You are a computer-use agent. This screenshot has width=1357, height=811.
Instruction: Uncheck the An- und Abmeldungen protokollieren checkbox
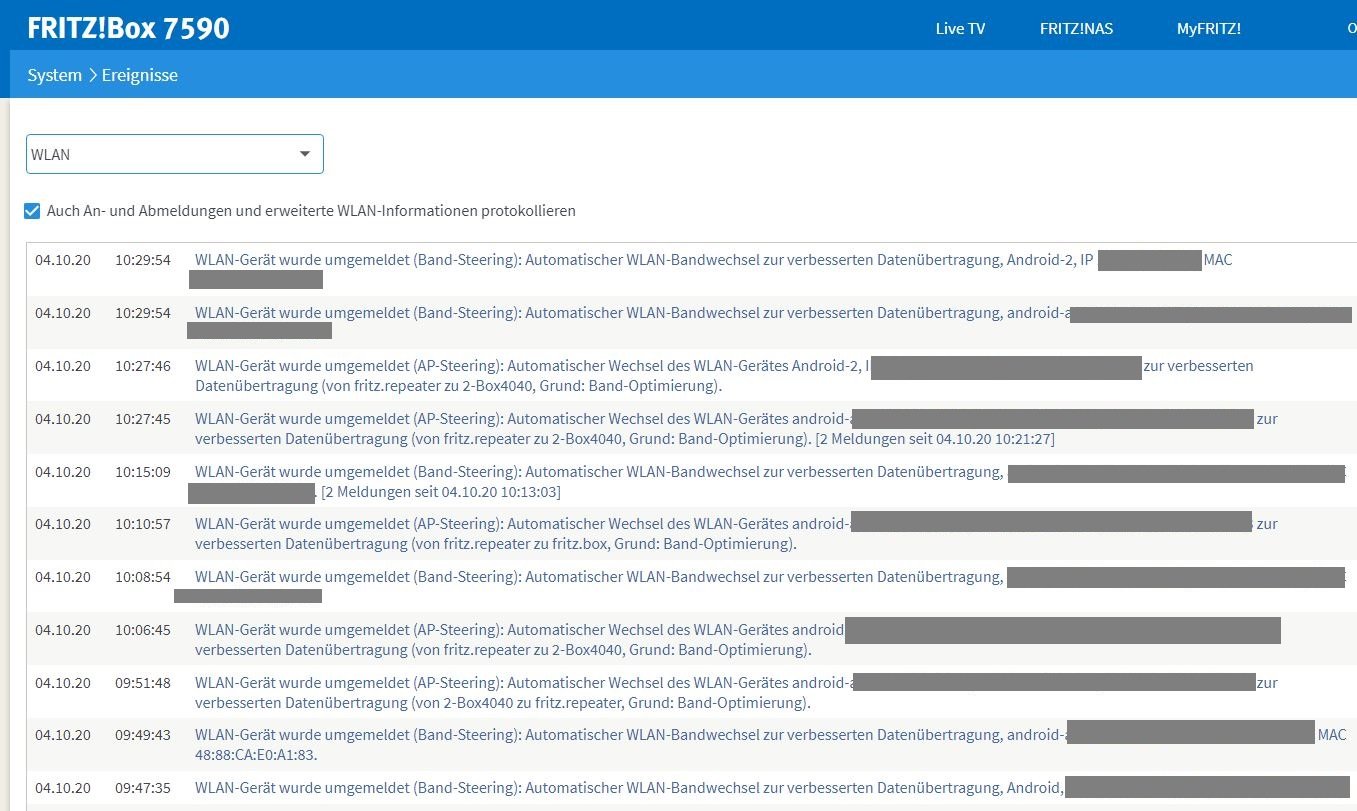33,211
